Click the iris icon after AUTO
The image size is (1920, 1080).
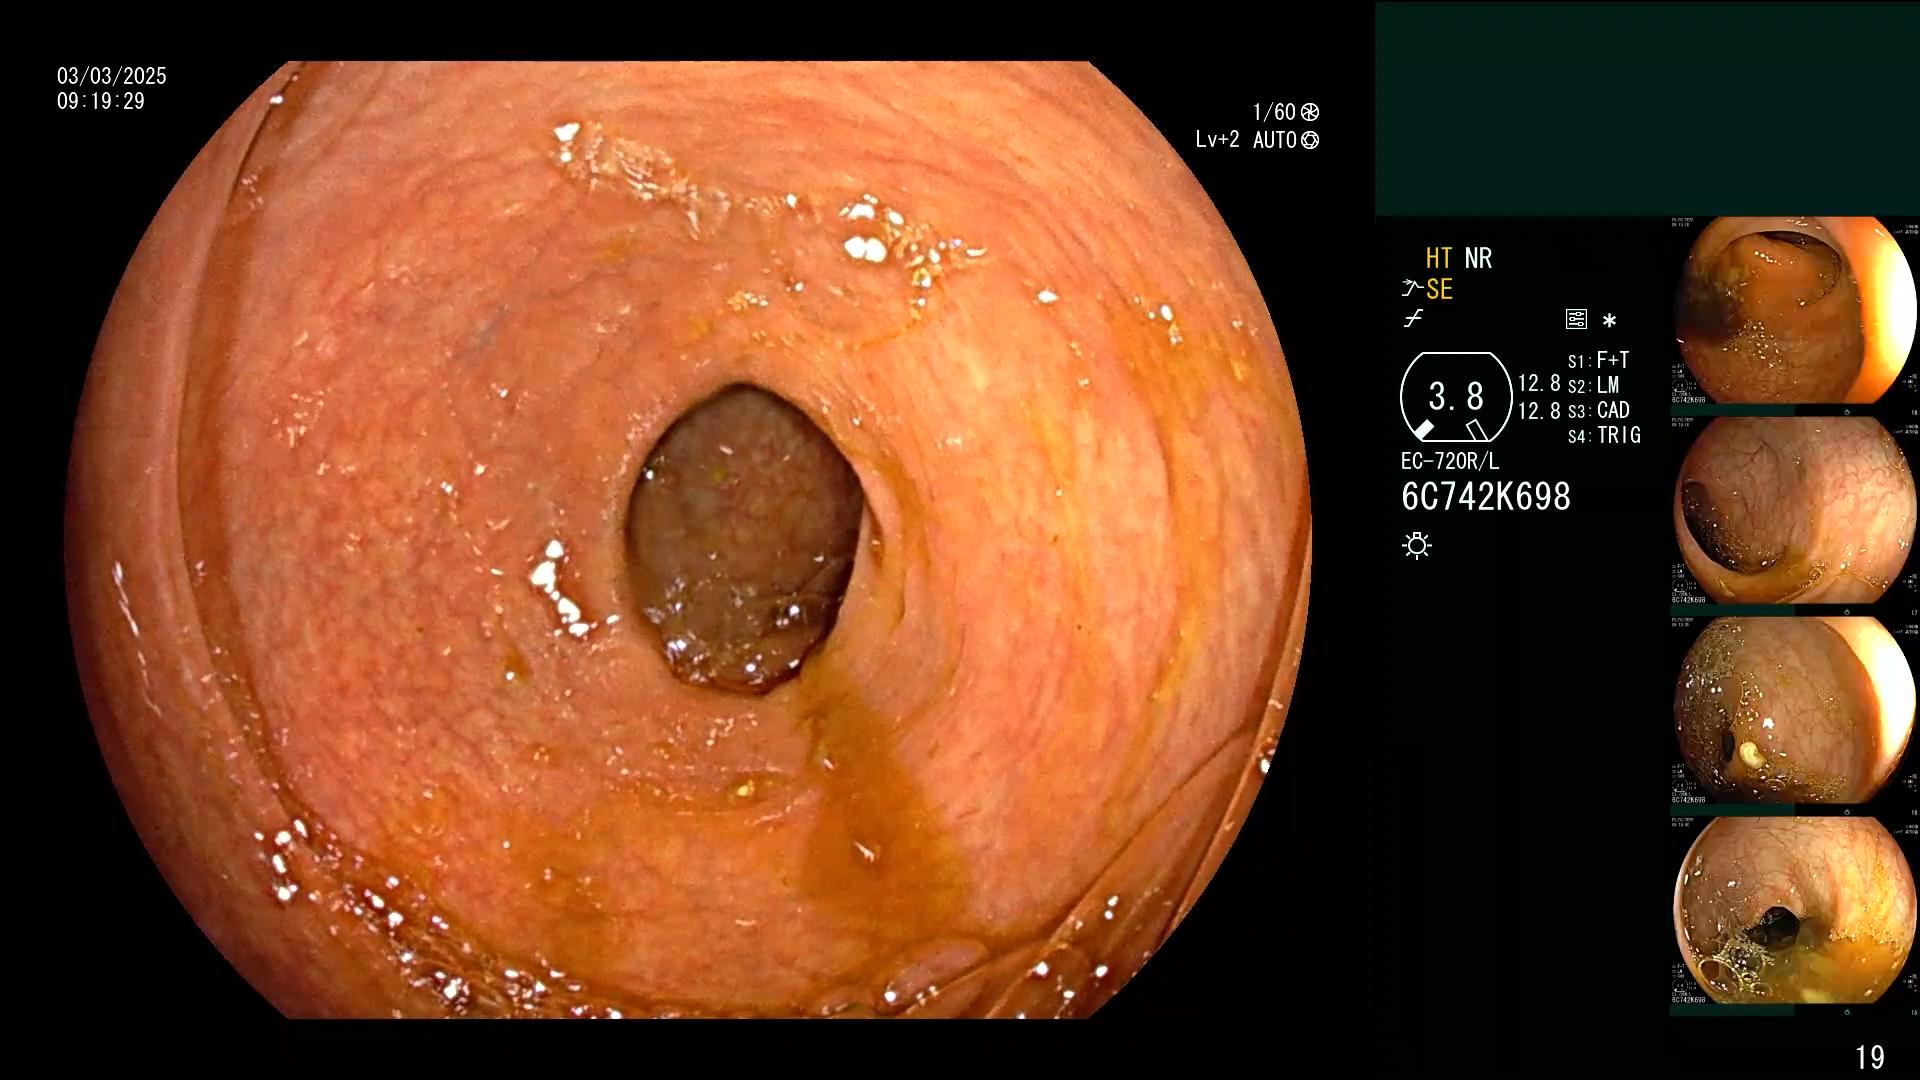pyautogui.click(x=1310, y=140)
